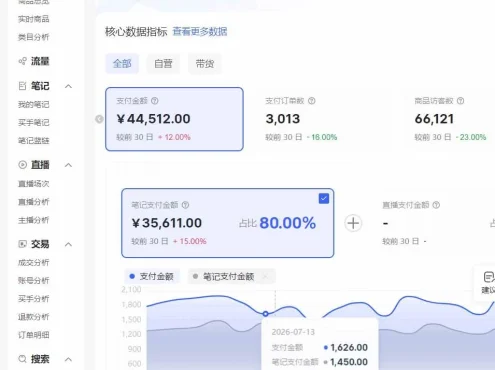The height and width of the screenshot is (370, 495).
Task: Click the help icon beside 支付金额
Action: [155, 101]
